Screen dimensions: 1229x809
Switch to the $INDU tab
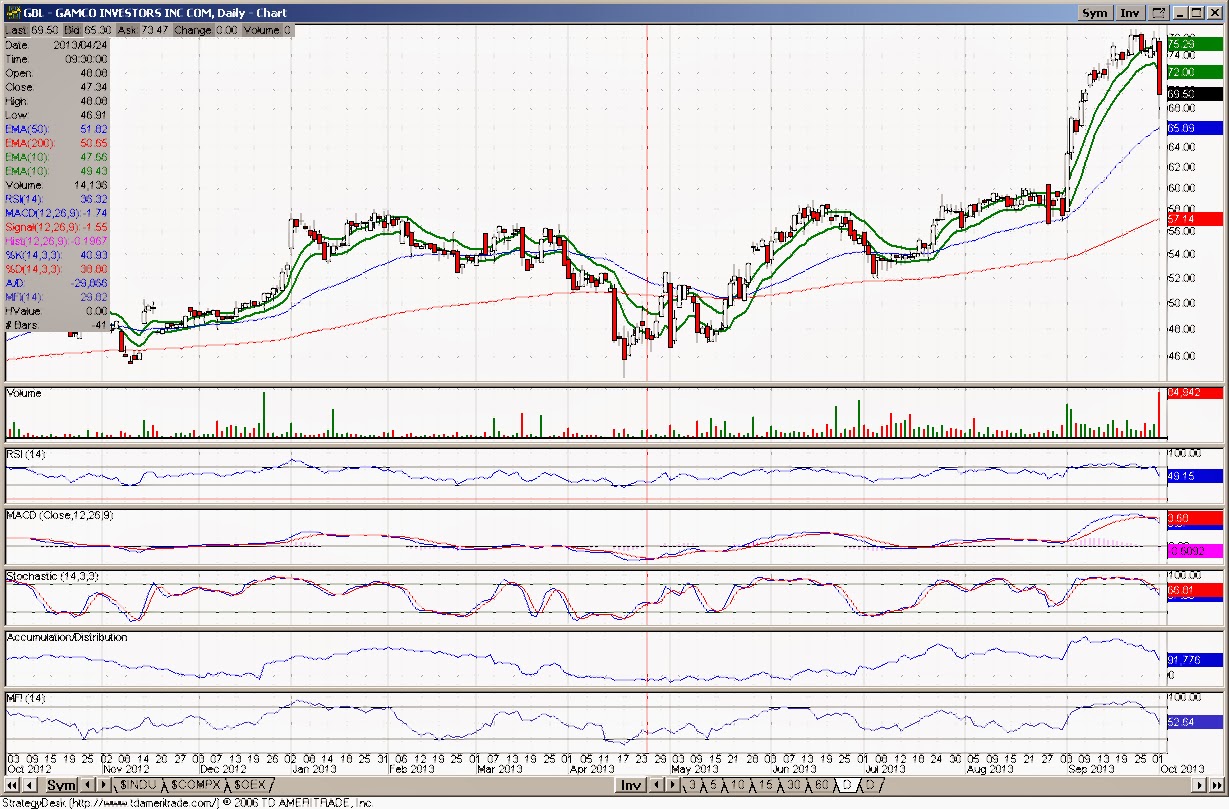tap(139, 786)
